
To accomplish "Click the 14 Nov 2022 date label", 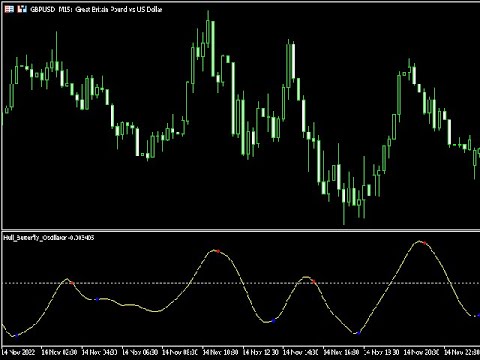I will coord(18,352).
